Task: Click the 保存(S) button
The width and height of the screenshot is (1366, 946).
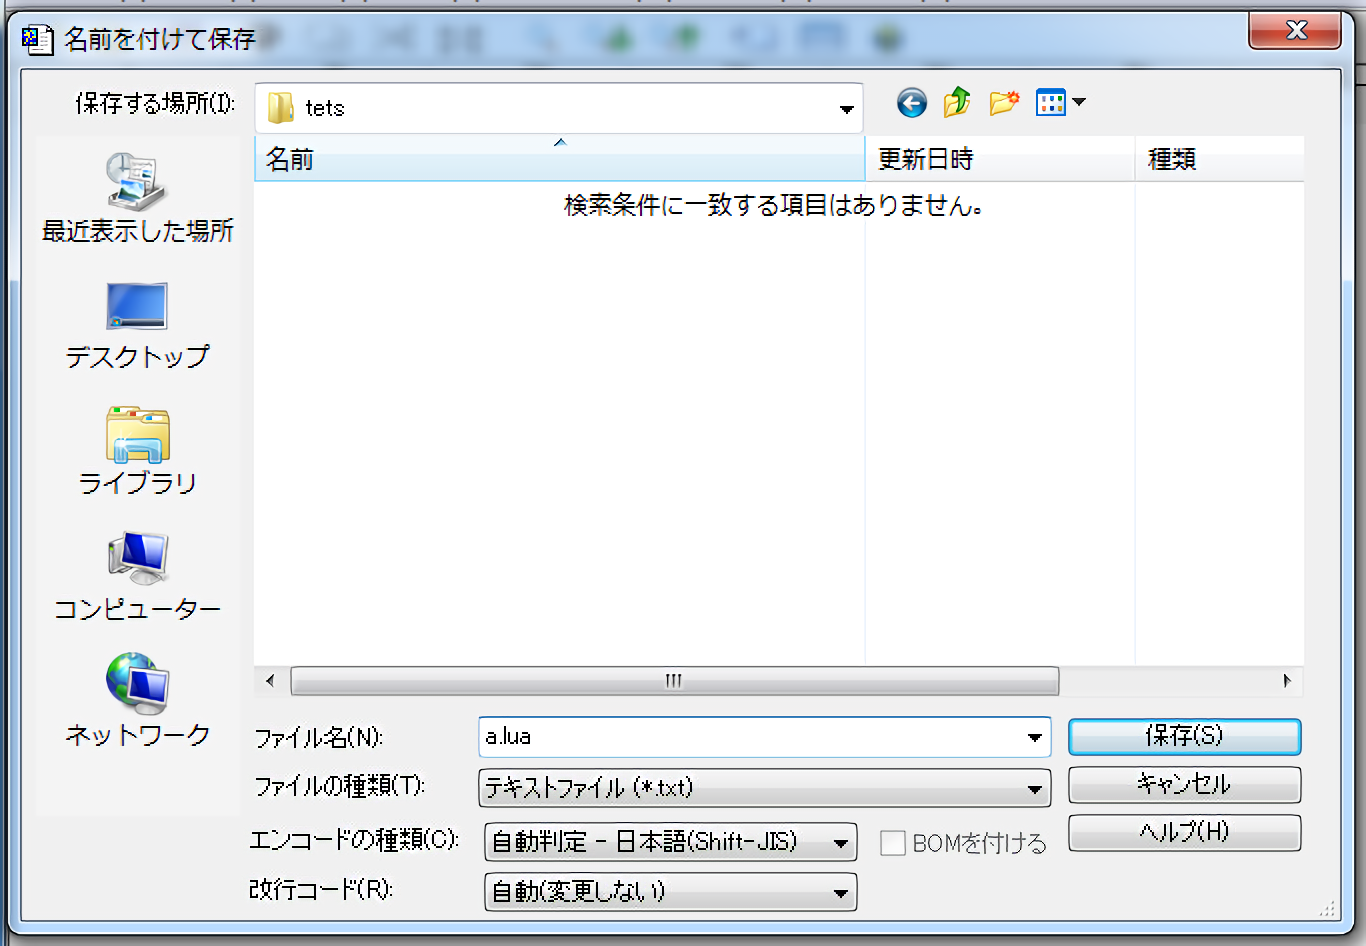Action: pyautogui.click(x=1184, y=737)
